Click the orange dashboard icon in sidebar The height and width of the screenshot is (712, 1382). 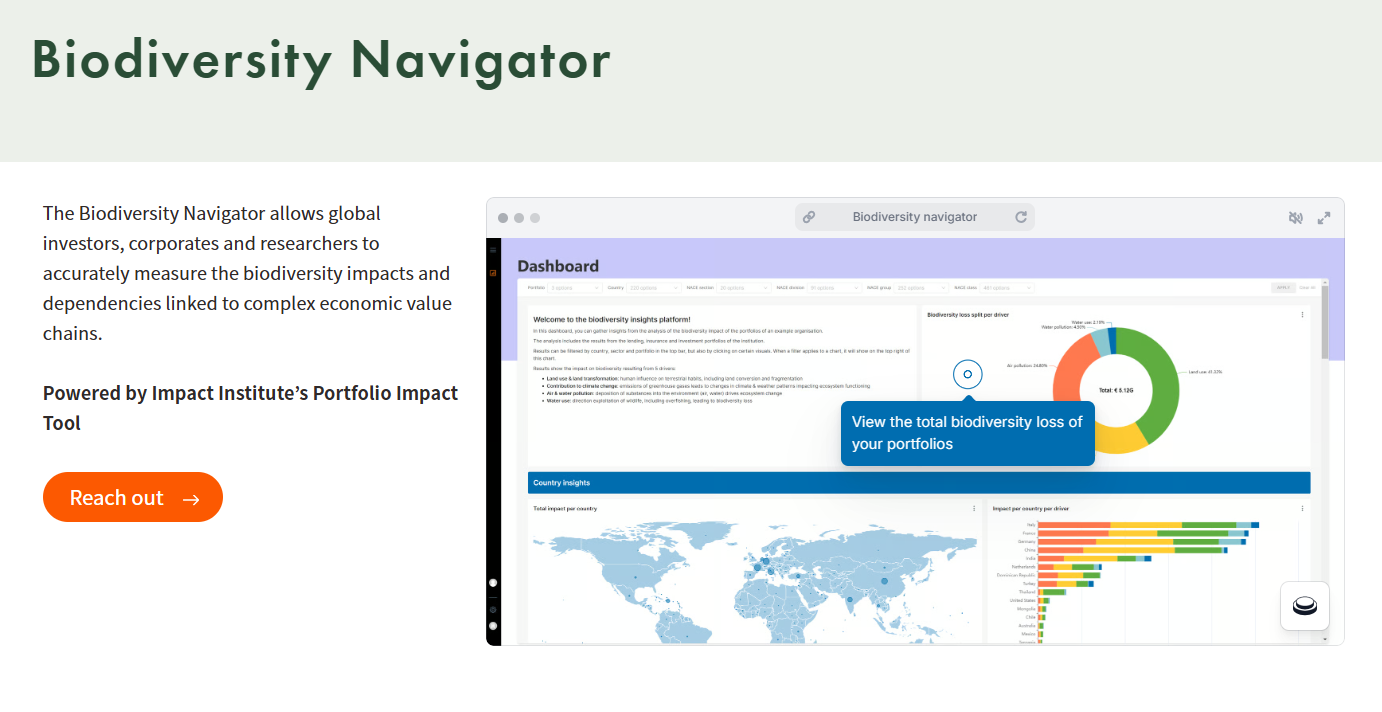tap(493, 273)
